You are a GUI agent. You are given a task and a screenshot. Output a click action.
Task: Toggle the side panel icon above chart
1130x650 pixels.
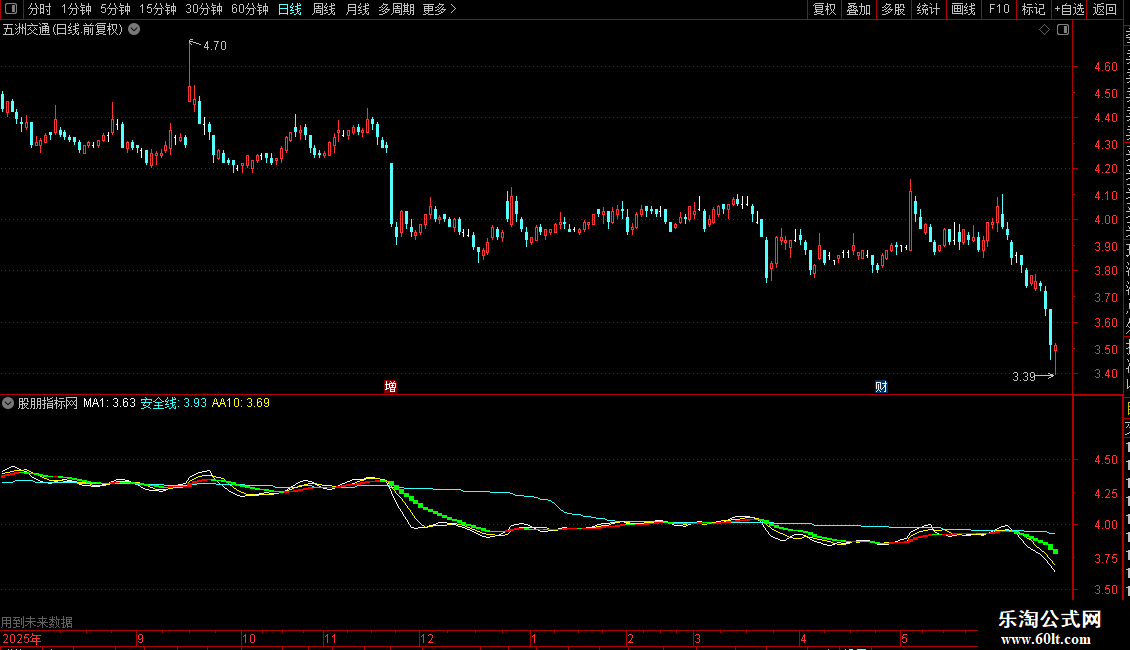1063,30
